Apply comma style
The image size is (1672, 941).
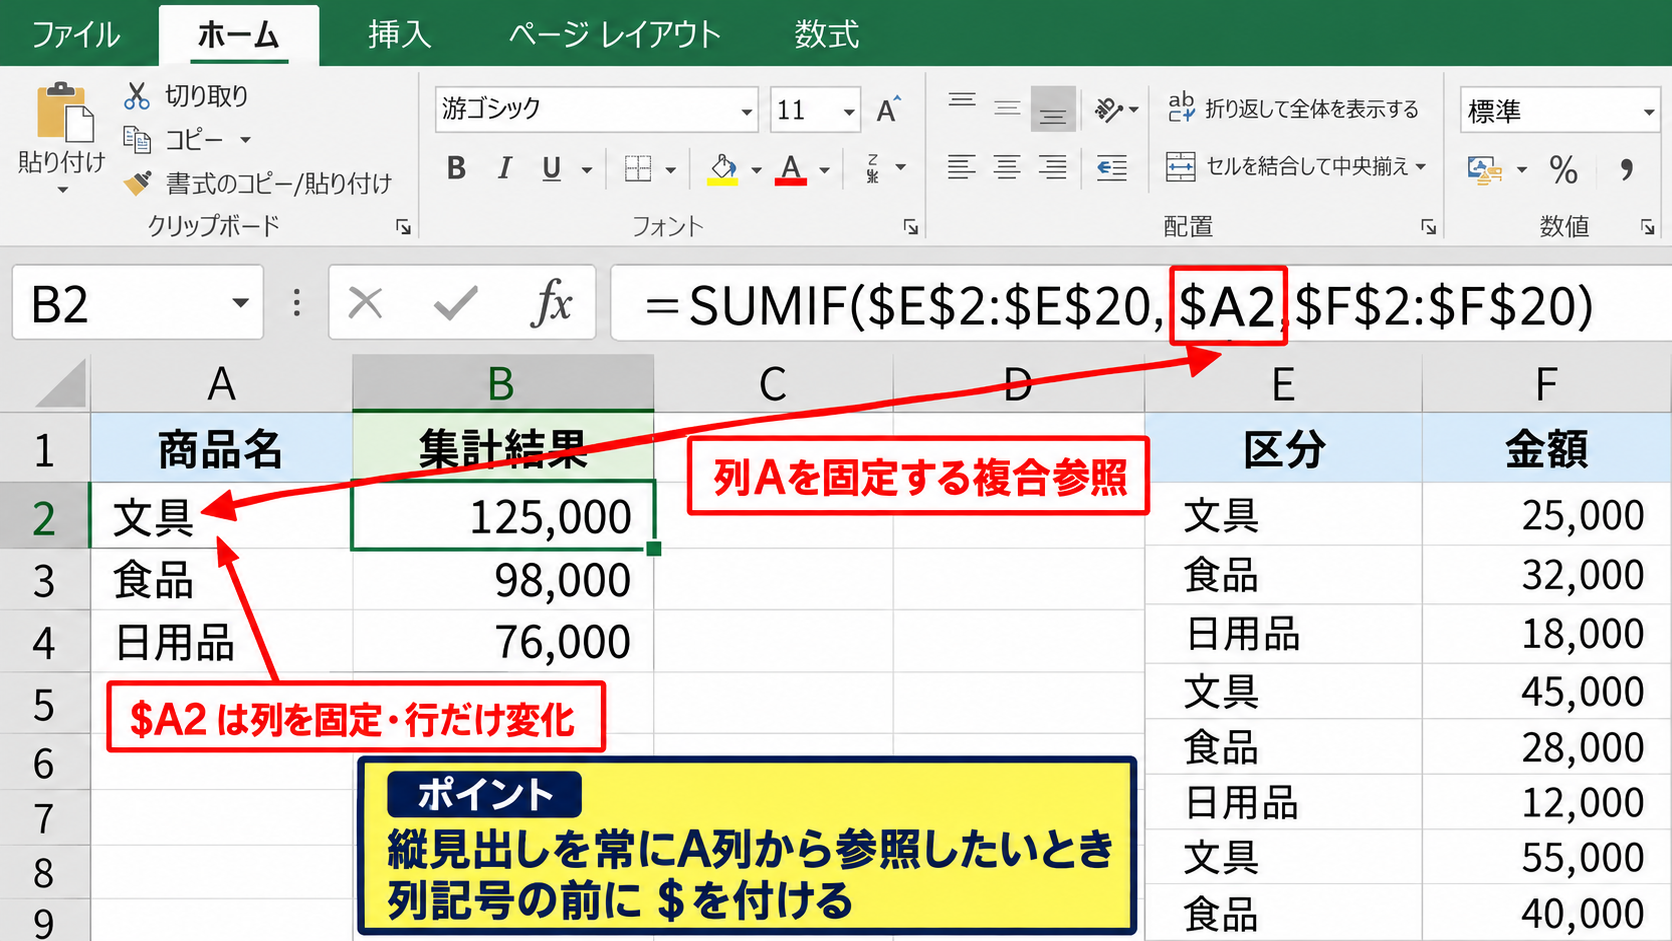(x=1627, y=169)
